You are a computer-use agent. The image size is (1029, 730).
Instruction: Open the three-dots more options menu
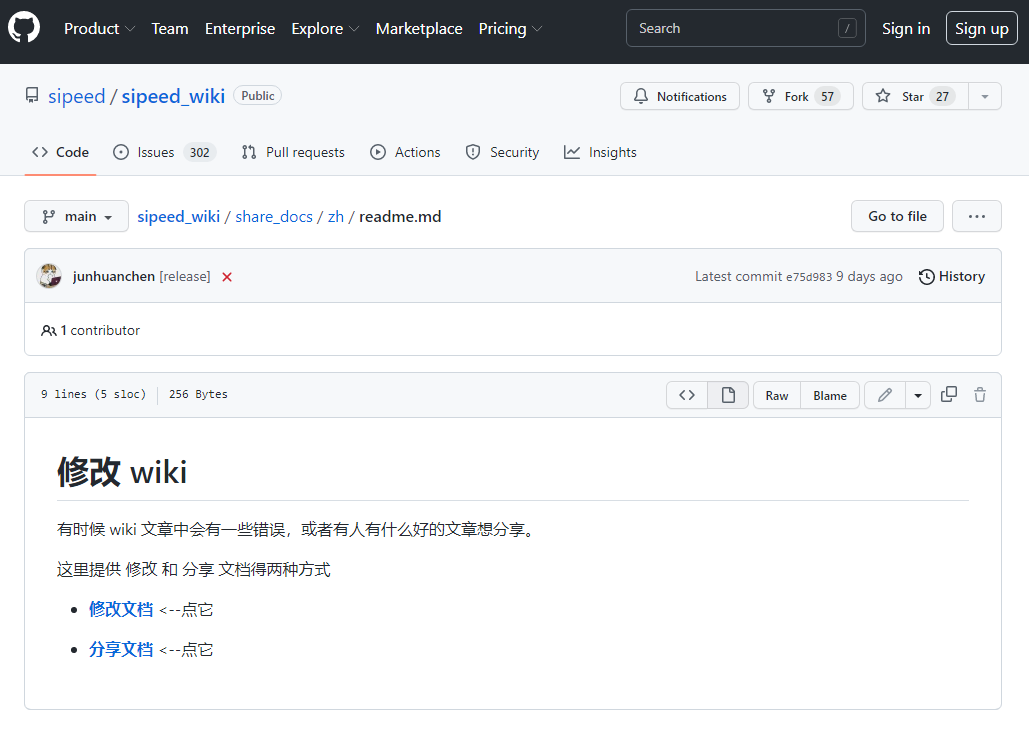[x=976, y=216]
